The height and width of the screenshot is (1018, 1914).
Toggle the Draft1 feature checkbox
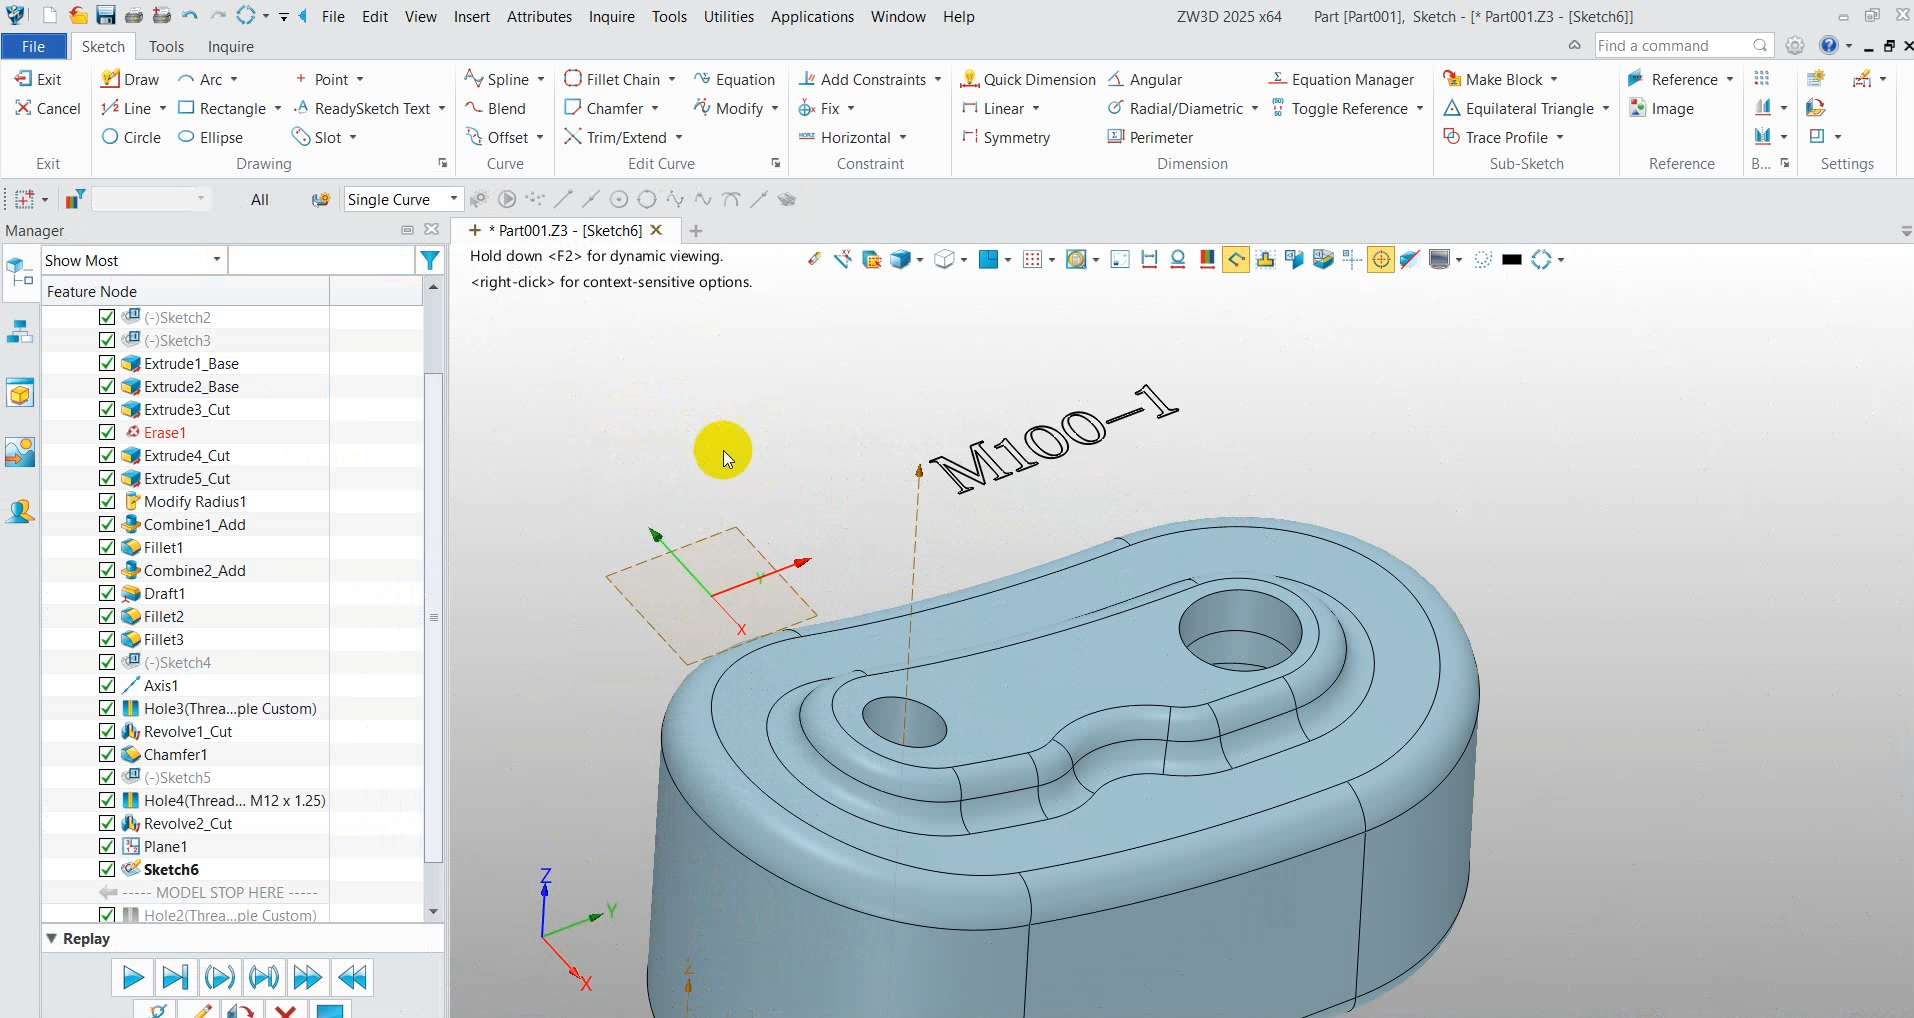pyautogui.click(x=107, y=593)
